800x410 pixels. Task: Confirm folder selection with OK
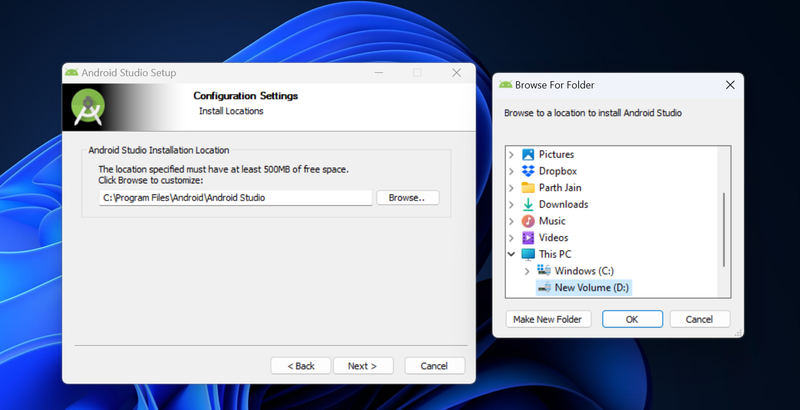tap(632, 319)
